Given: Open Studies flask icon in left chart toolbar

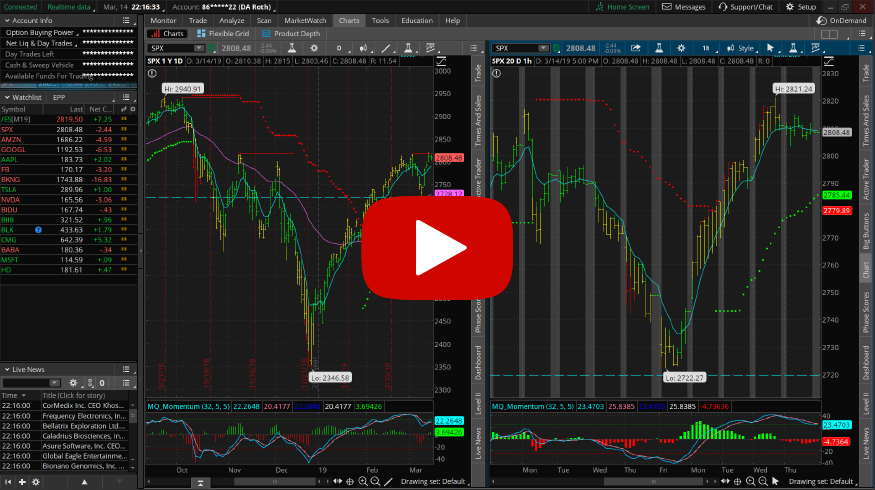Looking at the screenshot, I should click(x=291, y=48).
